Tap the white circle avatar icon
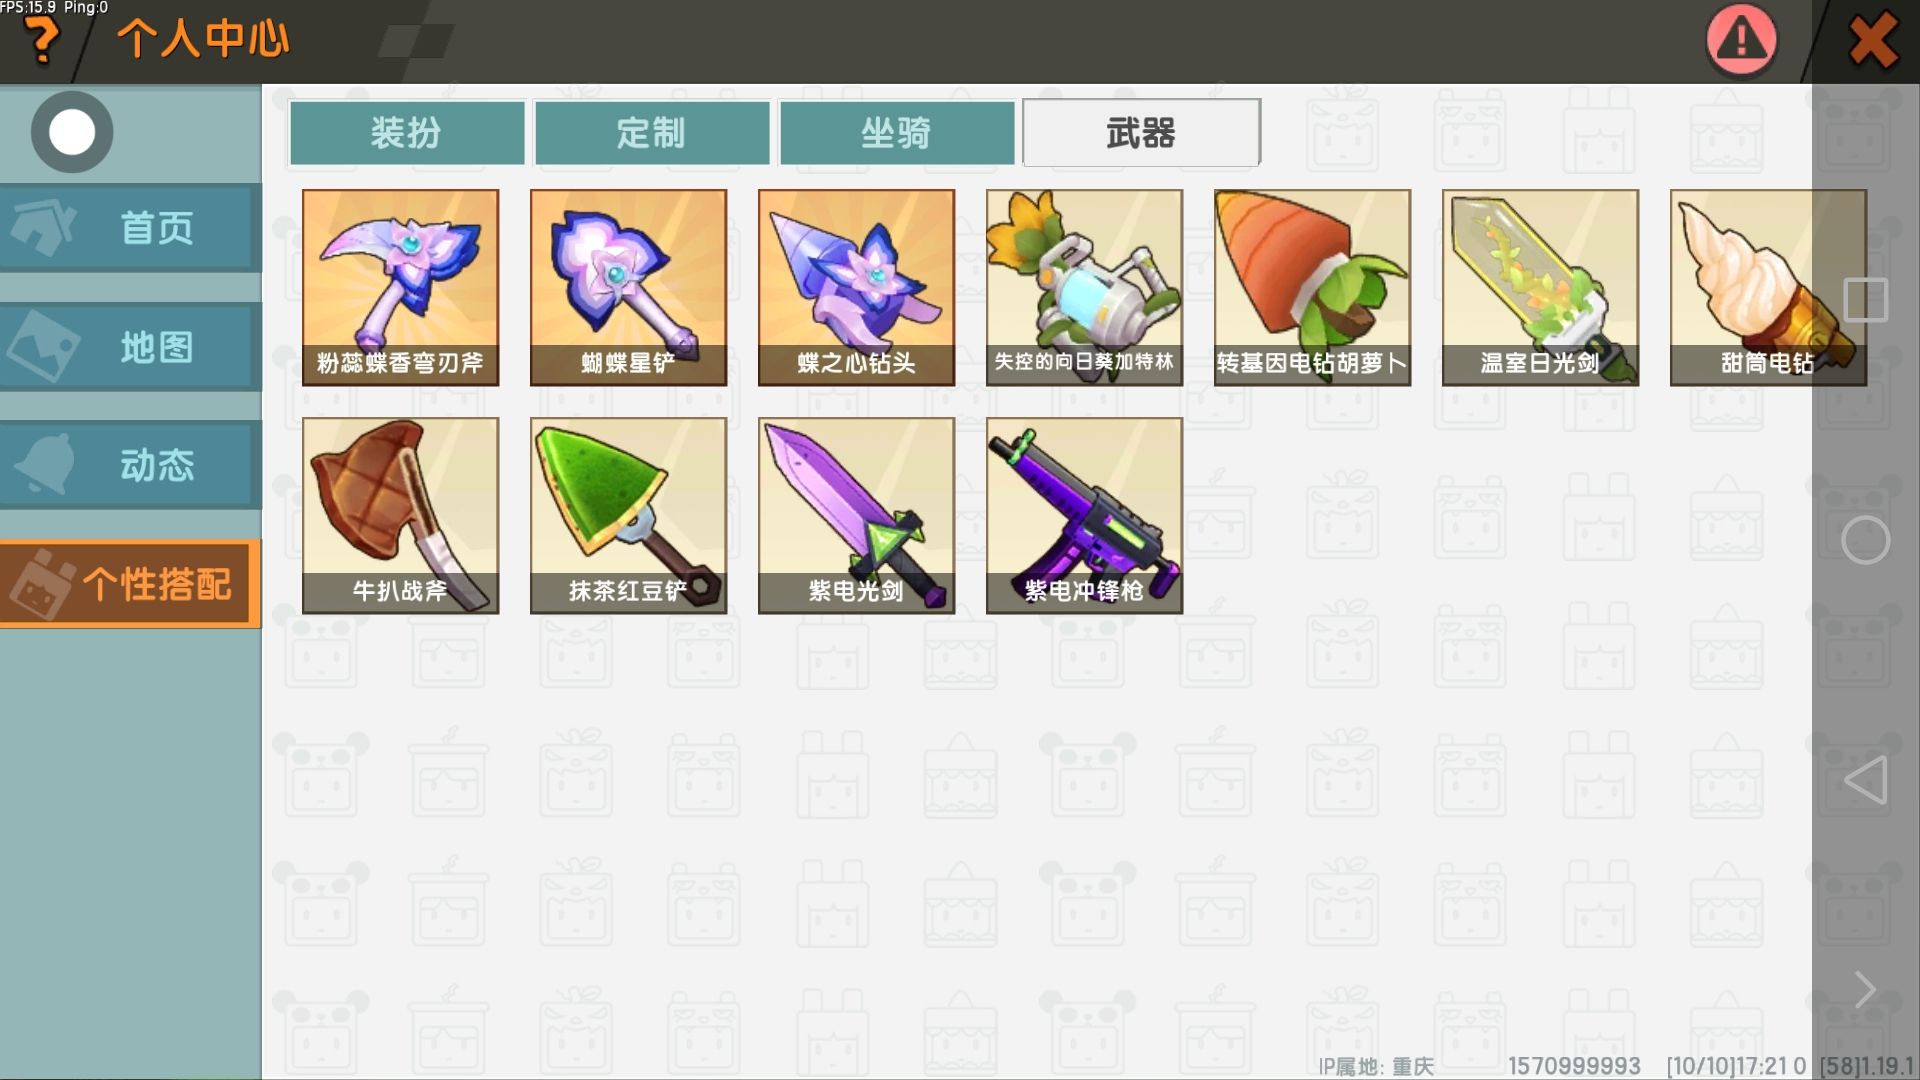The height and width of the screenshot is (1080, 1920). point(72,132)
